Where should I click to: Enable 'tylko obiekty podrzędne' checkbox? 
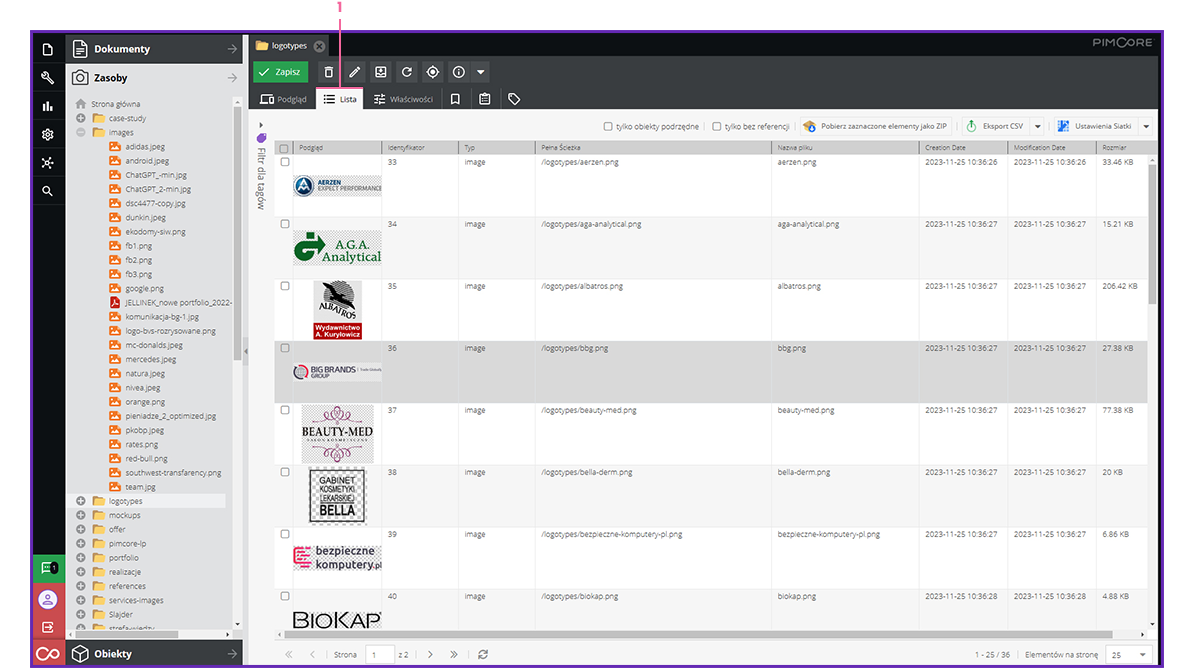click(x=608, y=127)
